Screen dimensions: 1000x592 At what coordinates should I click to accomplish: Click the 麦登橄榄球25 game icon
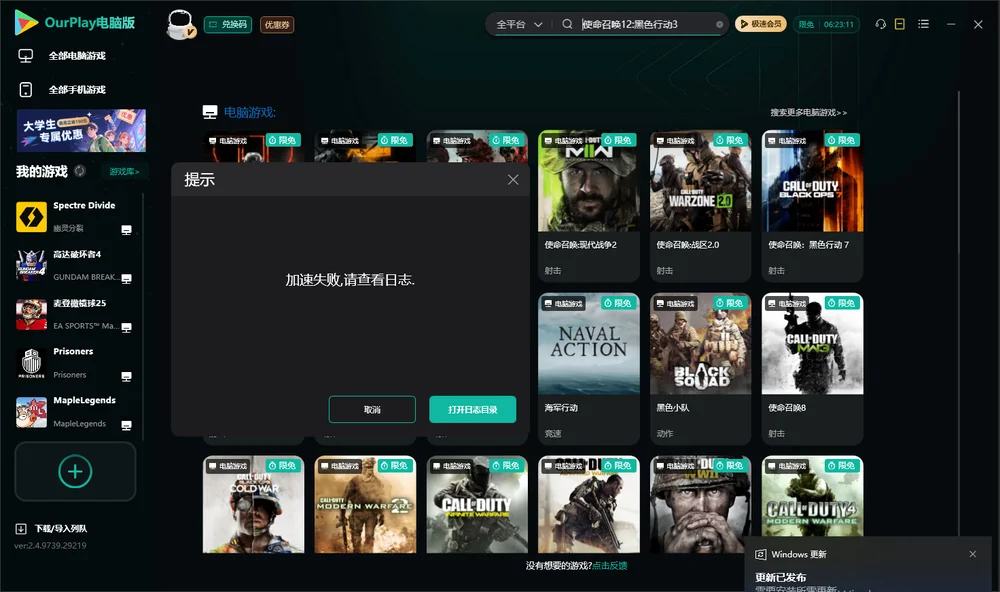click(x=31, y=314)
